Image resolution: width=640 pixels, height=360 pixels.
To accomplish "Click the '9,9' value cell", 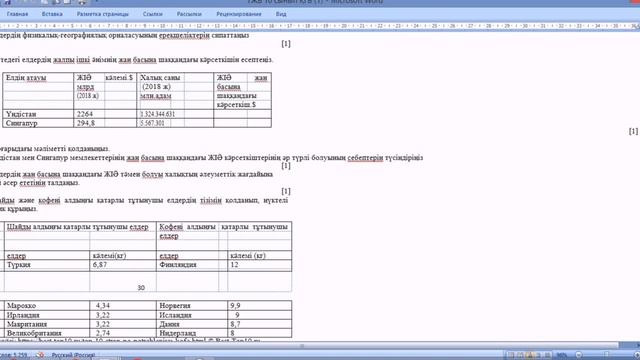I will [x=259, y=305].
